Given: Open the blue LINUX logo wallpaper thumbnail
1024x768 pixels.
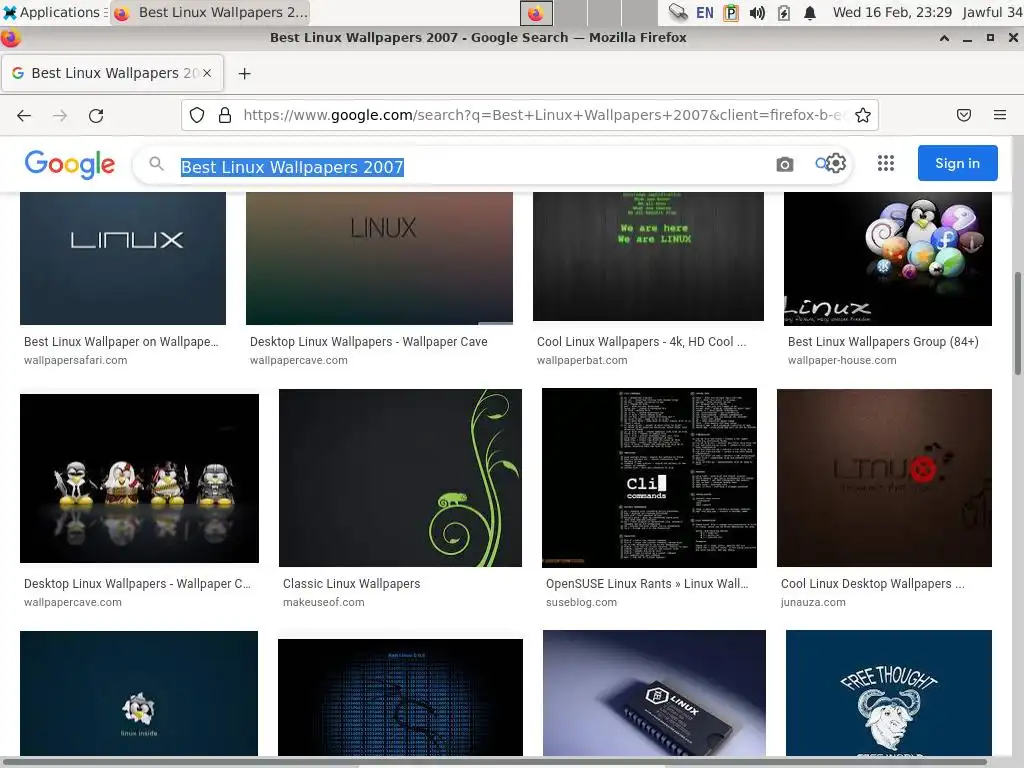Looking at the screenshot, I should 123,258.
